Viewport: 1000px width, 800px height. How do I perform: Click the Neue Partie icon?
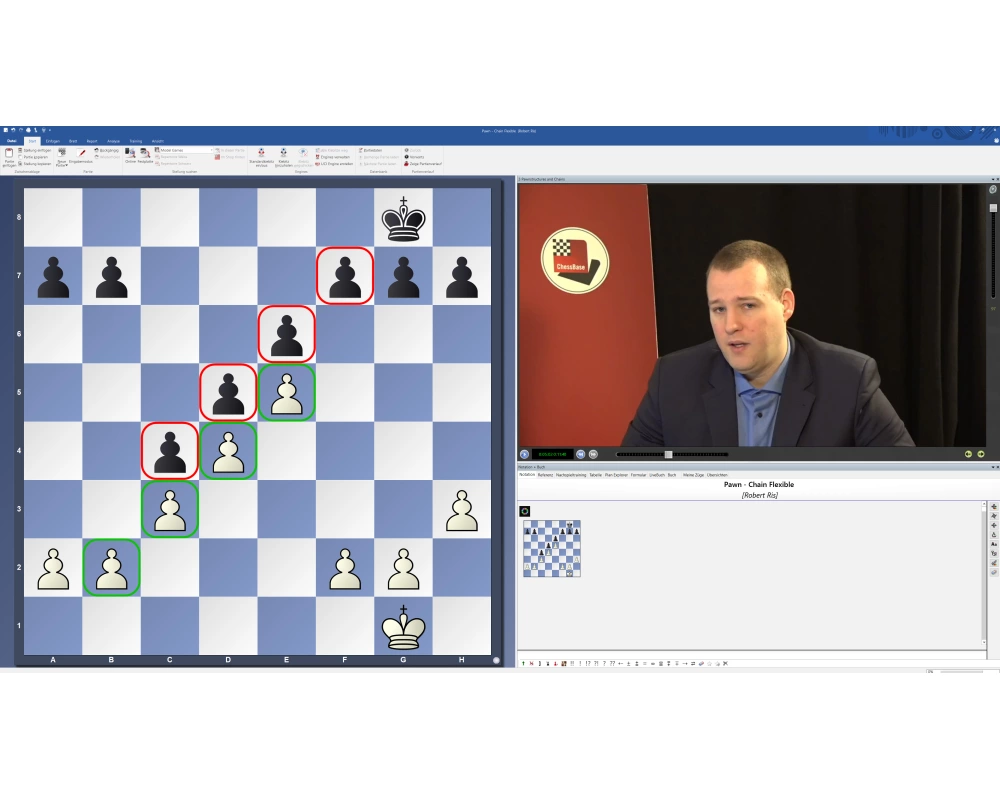tap(62, 154)
